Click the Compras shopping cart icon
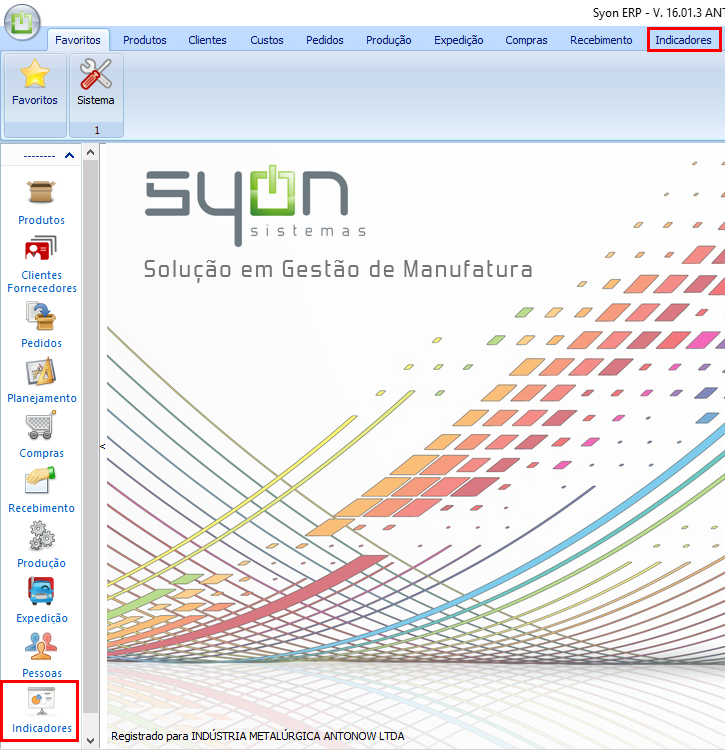 pyautogui.click(x=41, y=427)
